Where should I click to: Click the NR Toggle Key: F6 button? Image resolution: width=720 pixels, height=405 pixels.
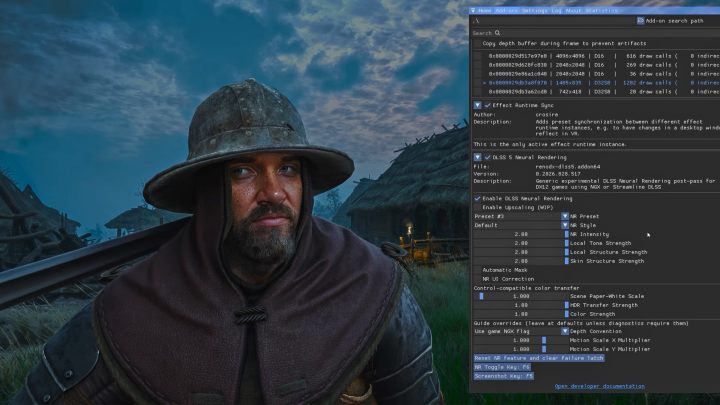[x=502, y=367]
